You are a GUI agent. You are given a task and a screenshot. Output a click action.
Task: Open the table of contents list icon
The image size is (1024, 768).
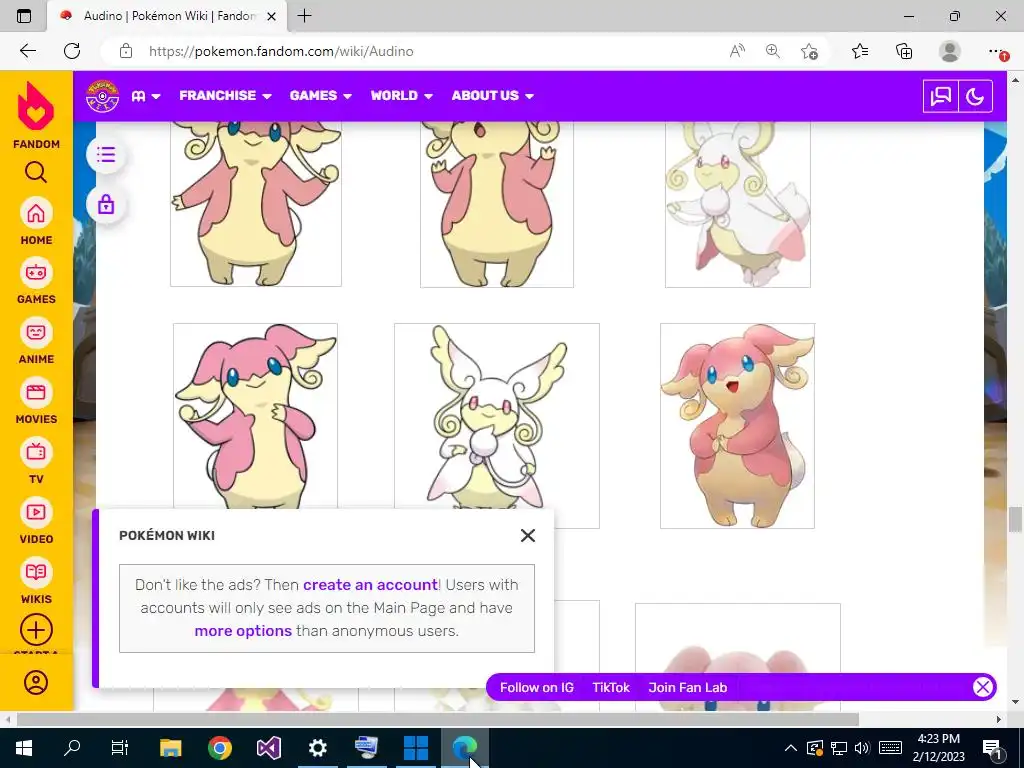coord(106,155)
